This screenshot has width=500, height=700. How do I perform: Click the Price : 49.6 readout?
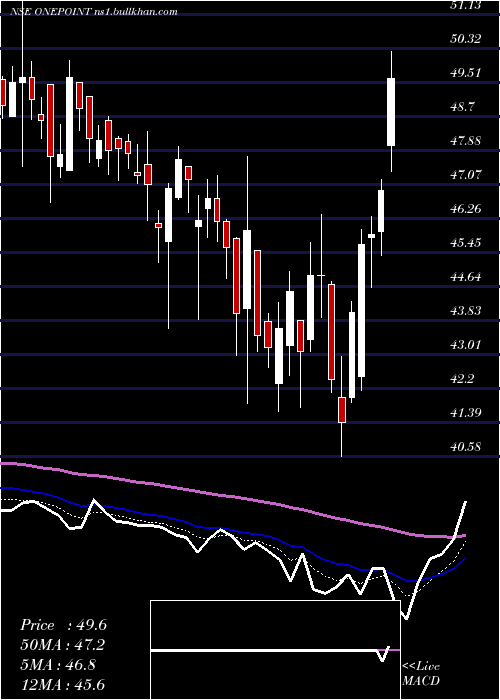(x=63, y=625)
